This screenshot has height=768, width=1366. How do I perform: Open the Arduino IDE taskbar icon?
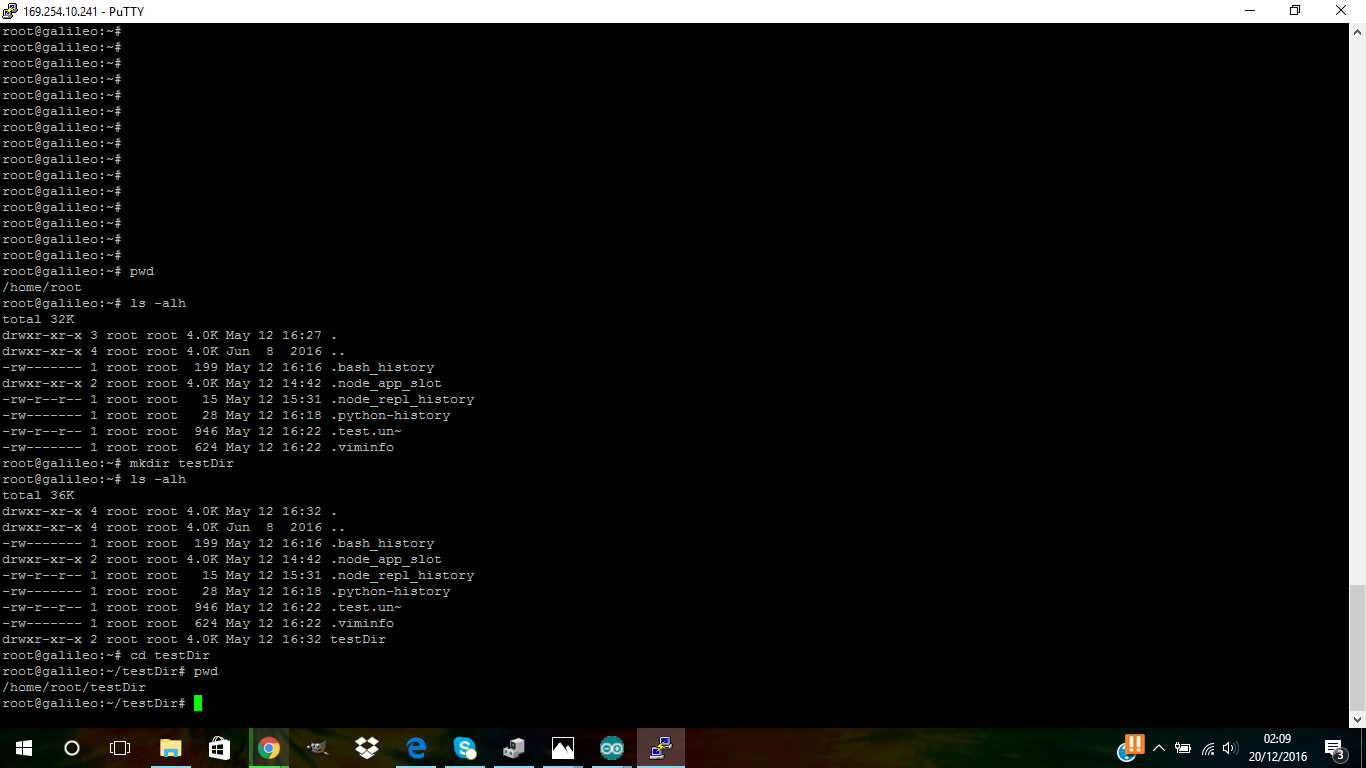click(612, 748)
